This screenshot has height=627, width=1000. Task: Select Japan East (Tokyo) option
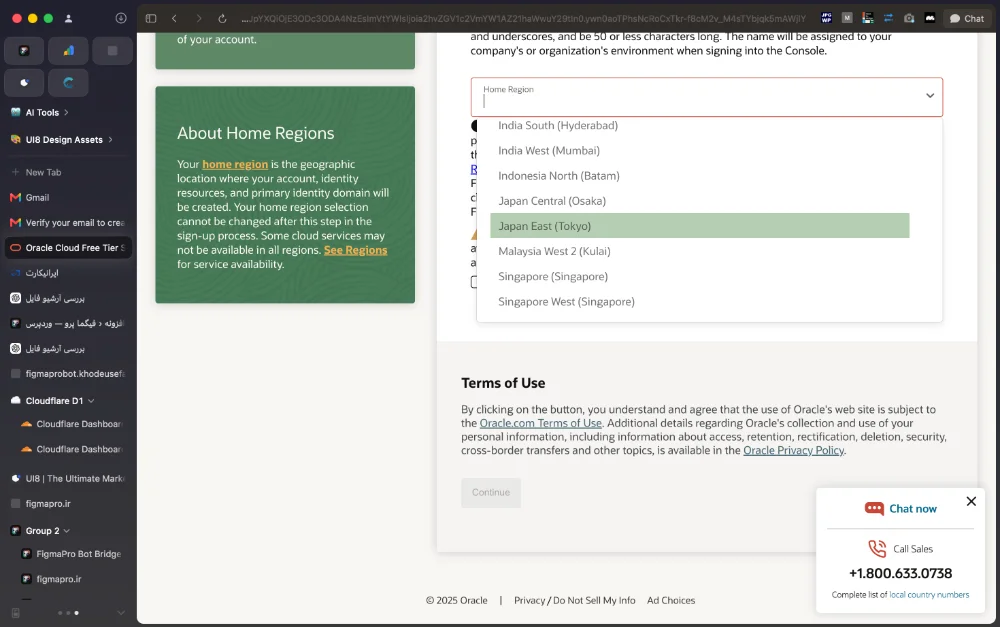[x=700, y=226]
